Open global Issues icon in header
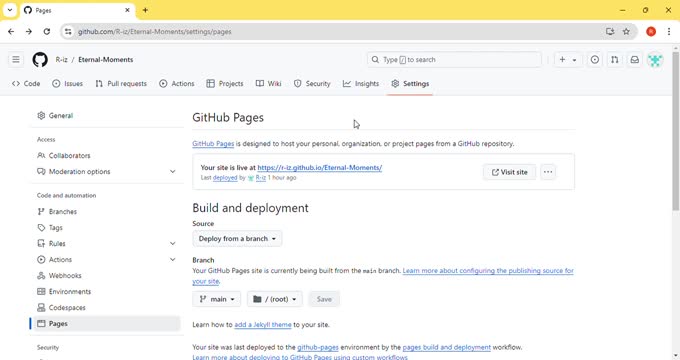The height and width of the screenshot is (360, 680). tap(595, 59)
